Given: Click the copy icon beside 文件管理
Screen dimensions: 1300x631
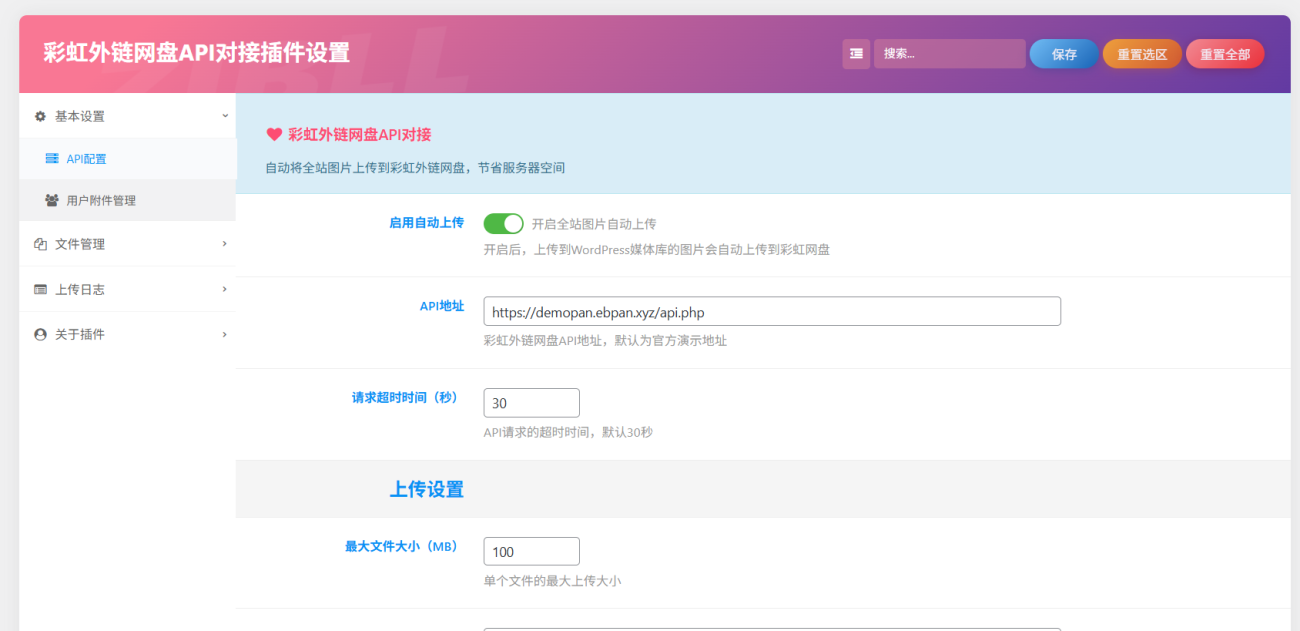Looking at the screenshot, I should [x=39, y=244].
